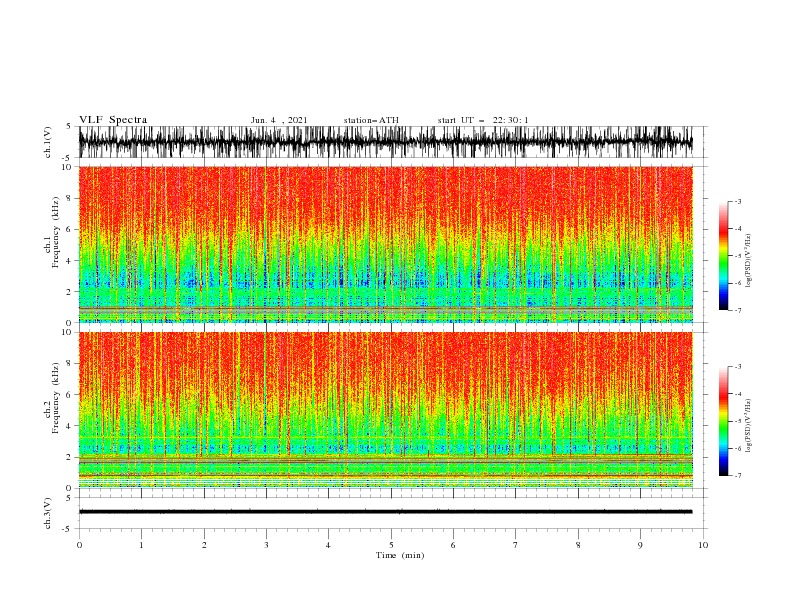The image size is (792, 612).
Task: Click the "ch.1(V)" axis label
Action: pyautogui.click(x=48, y=142)
